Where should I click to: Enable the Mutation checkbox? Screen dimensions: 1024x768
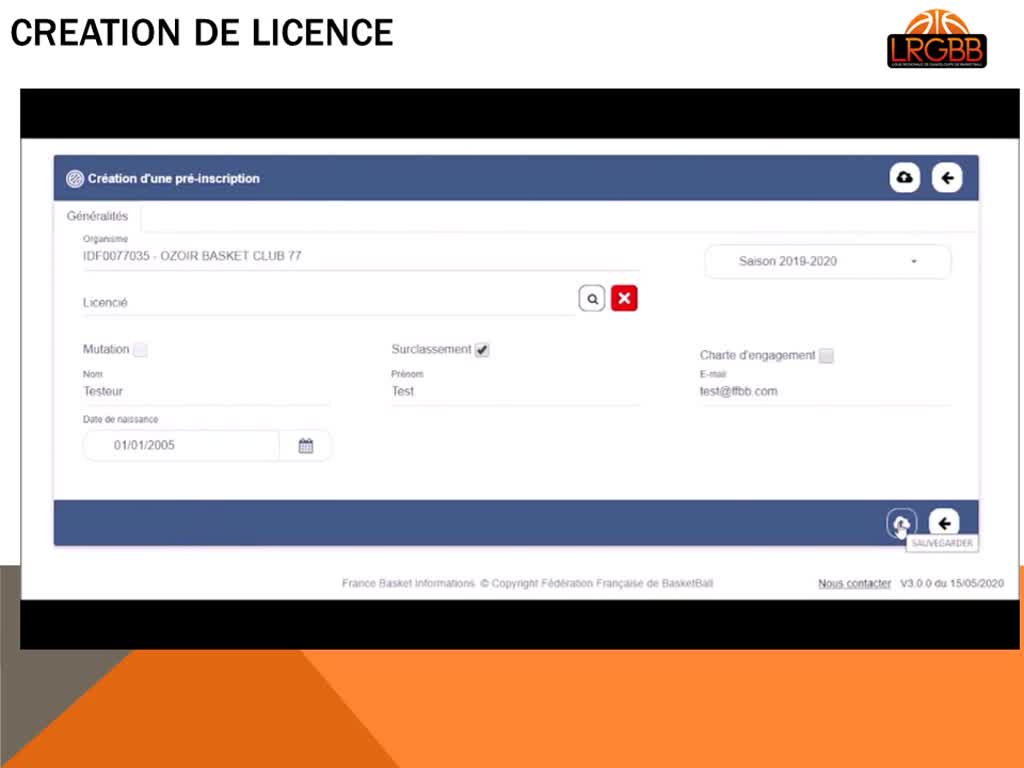pyautogui.click(x=141, y=350)
